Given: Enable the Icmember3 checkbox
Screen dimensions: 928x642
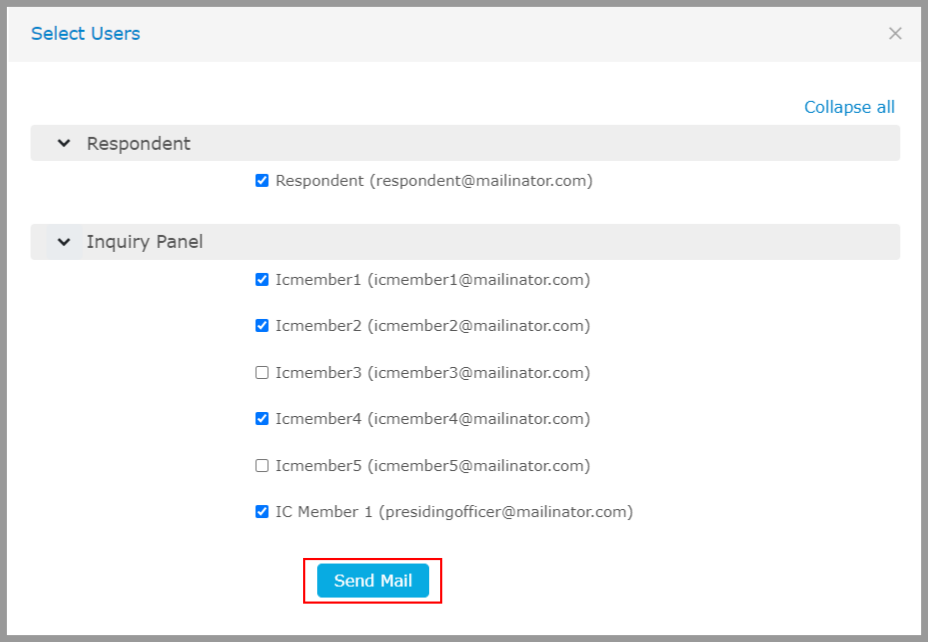Looking at the screenshot, I should (262, 373).
